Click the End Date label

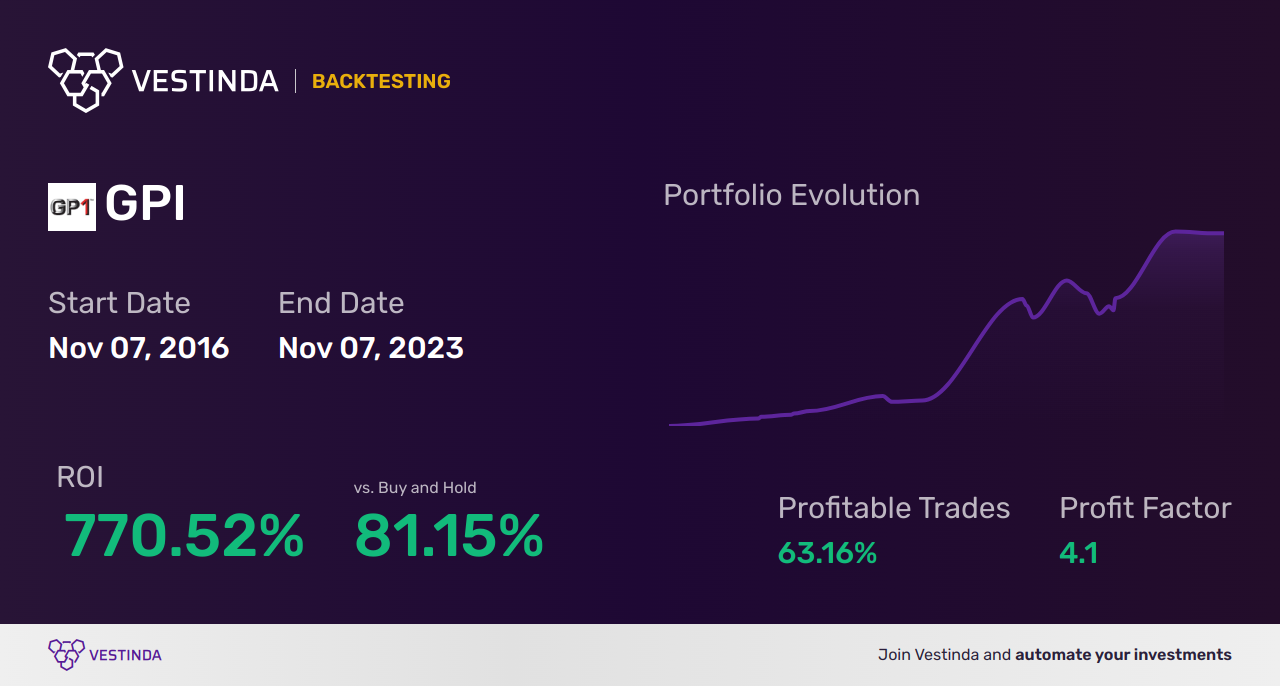point(341,303)
